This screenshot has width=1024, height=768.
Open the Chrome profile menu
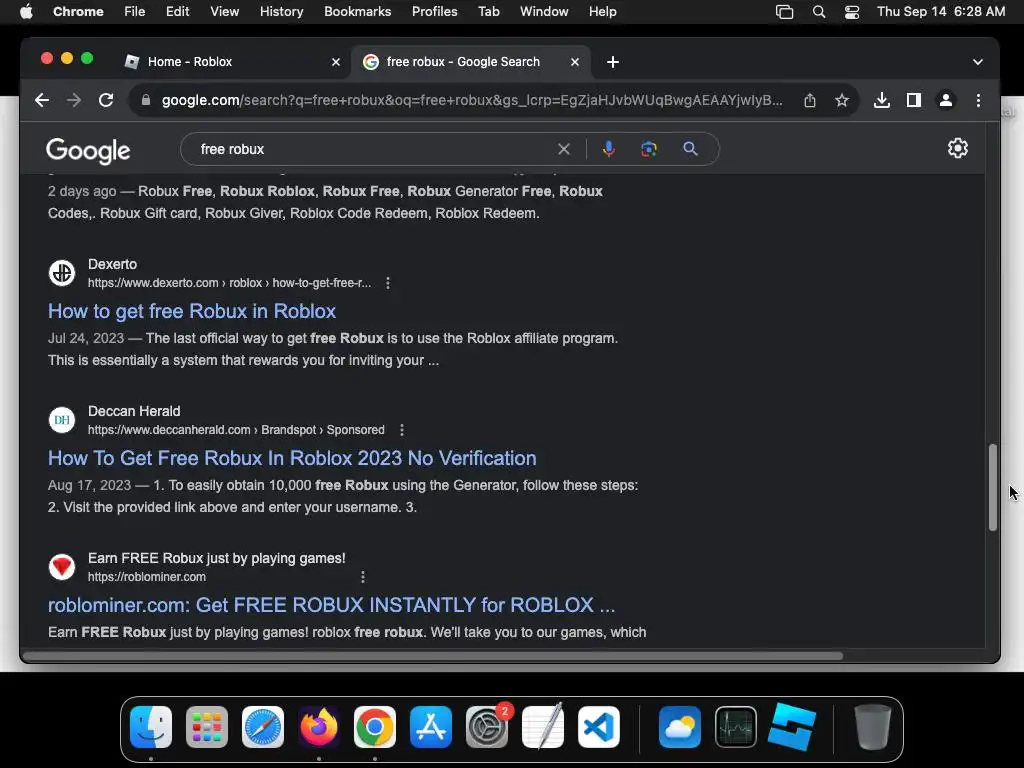coord(946,100)
